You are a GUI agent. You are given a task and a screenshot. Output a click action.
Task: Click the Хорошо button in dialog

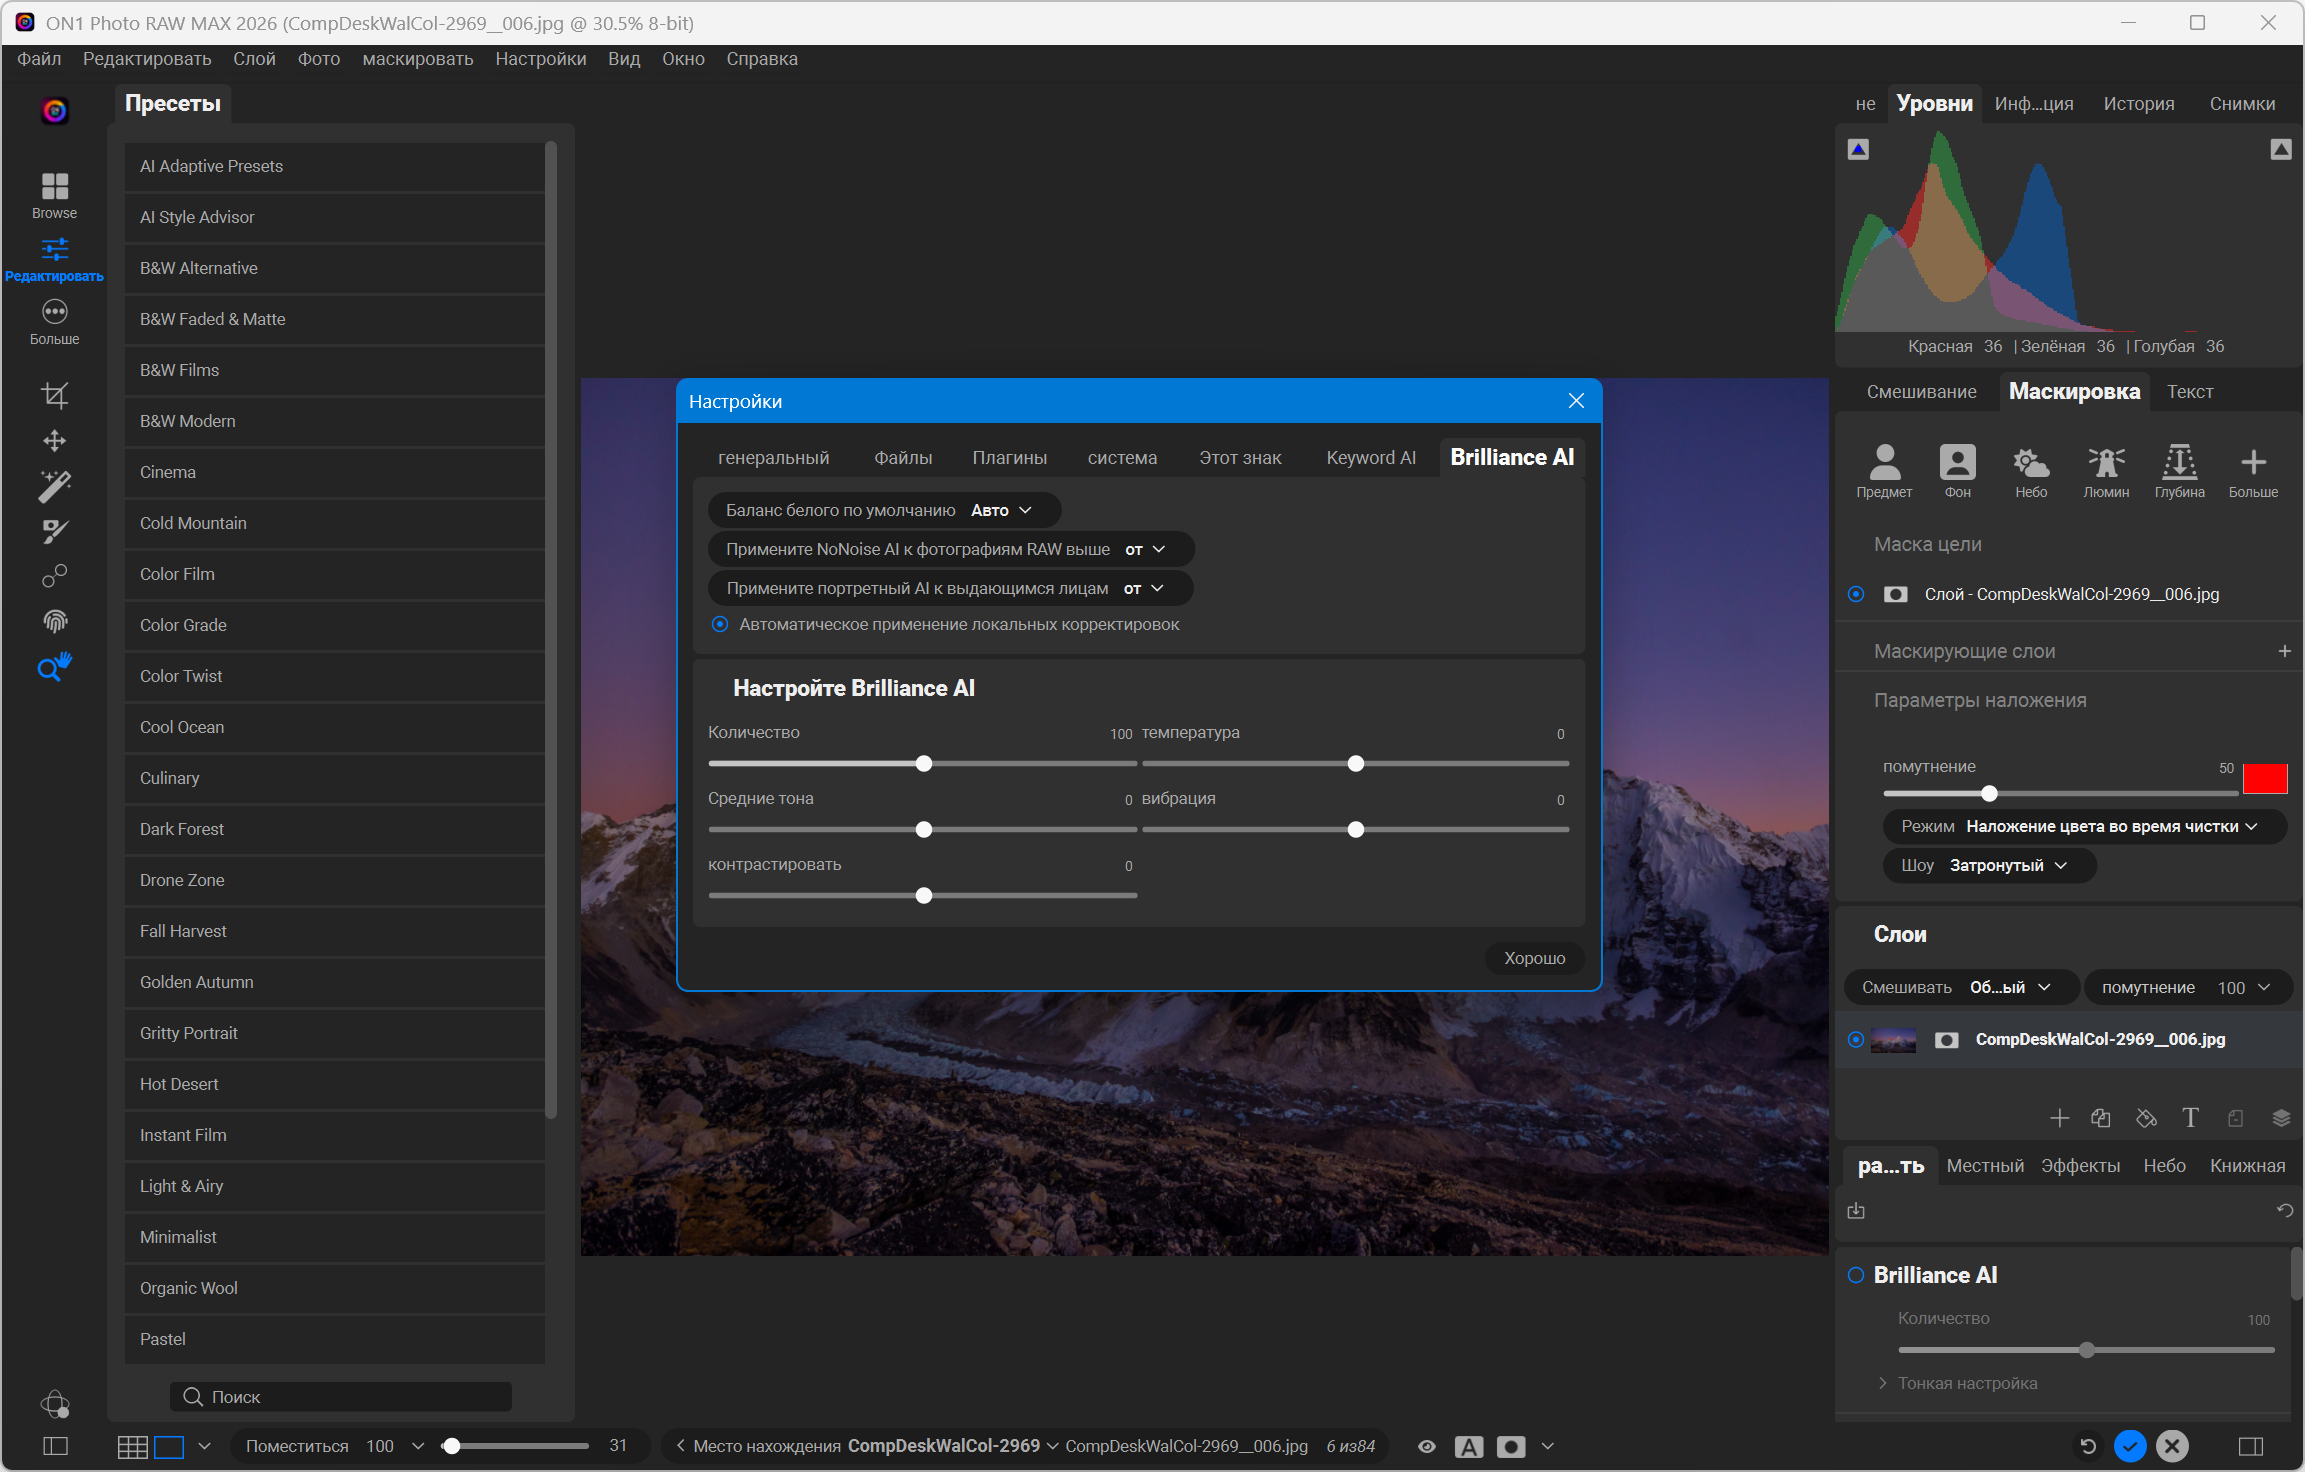pos(1534,958)
